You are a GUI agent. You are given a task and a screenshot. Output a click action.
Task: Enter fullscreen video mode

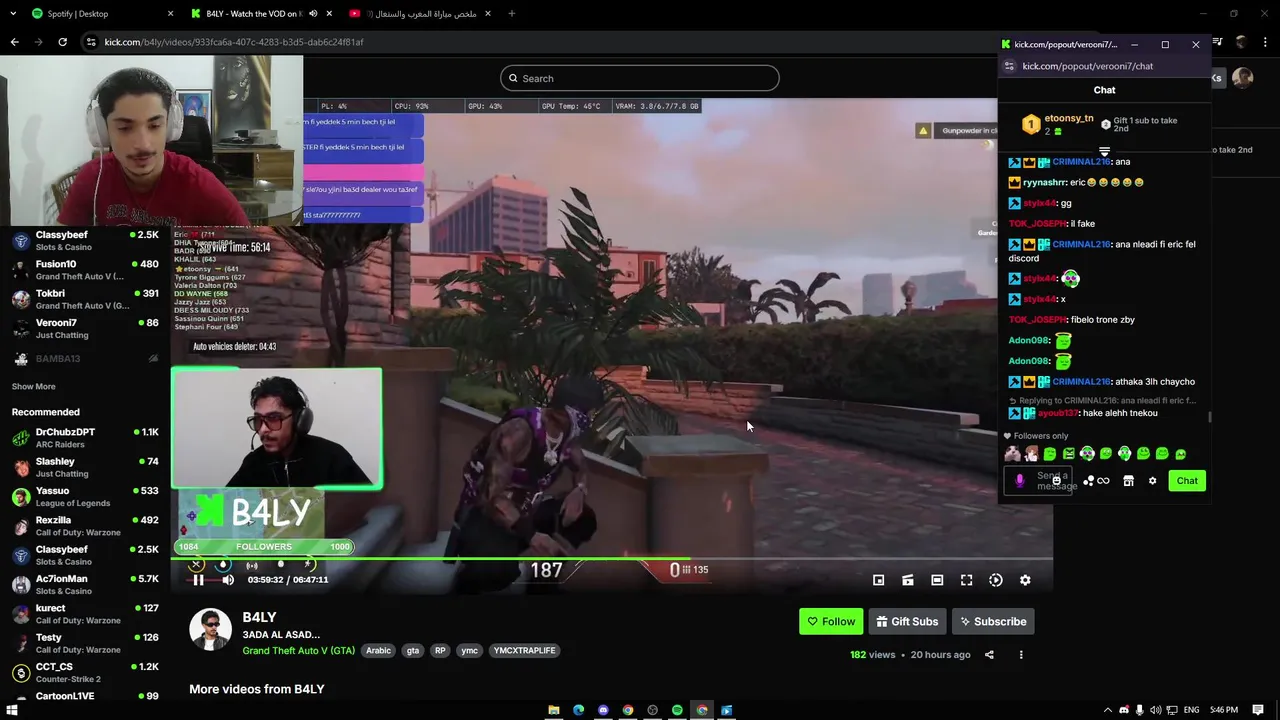click(966, 580)
